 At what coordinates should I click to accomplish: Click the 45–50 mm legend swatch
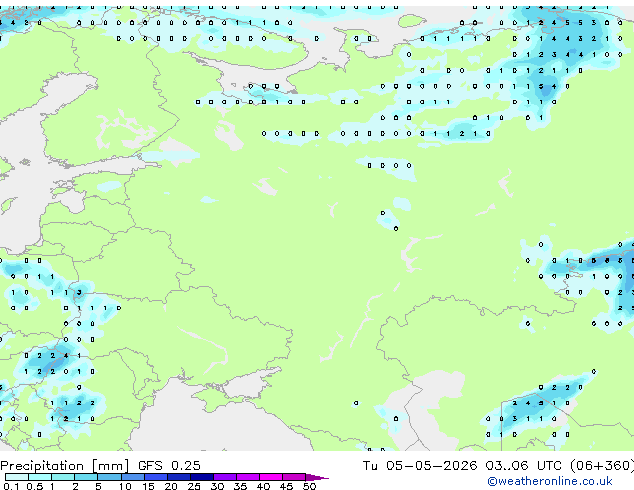[x=294, y=477]
